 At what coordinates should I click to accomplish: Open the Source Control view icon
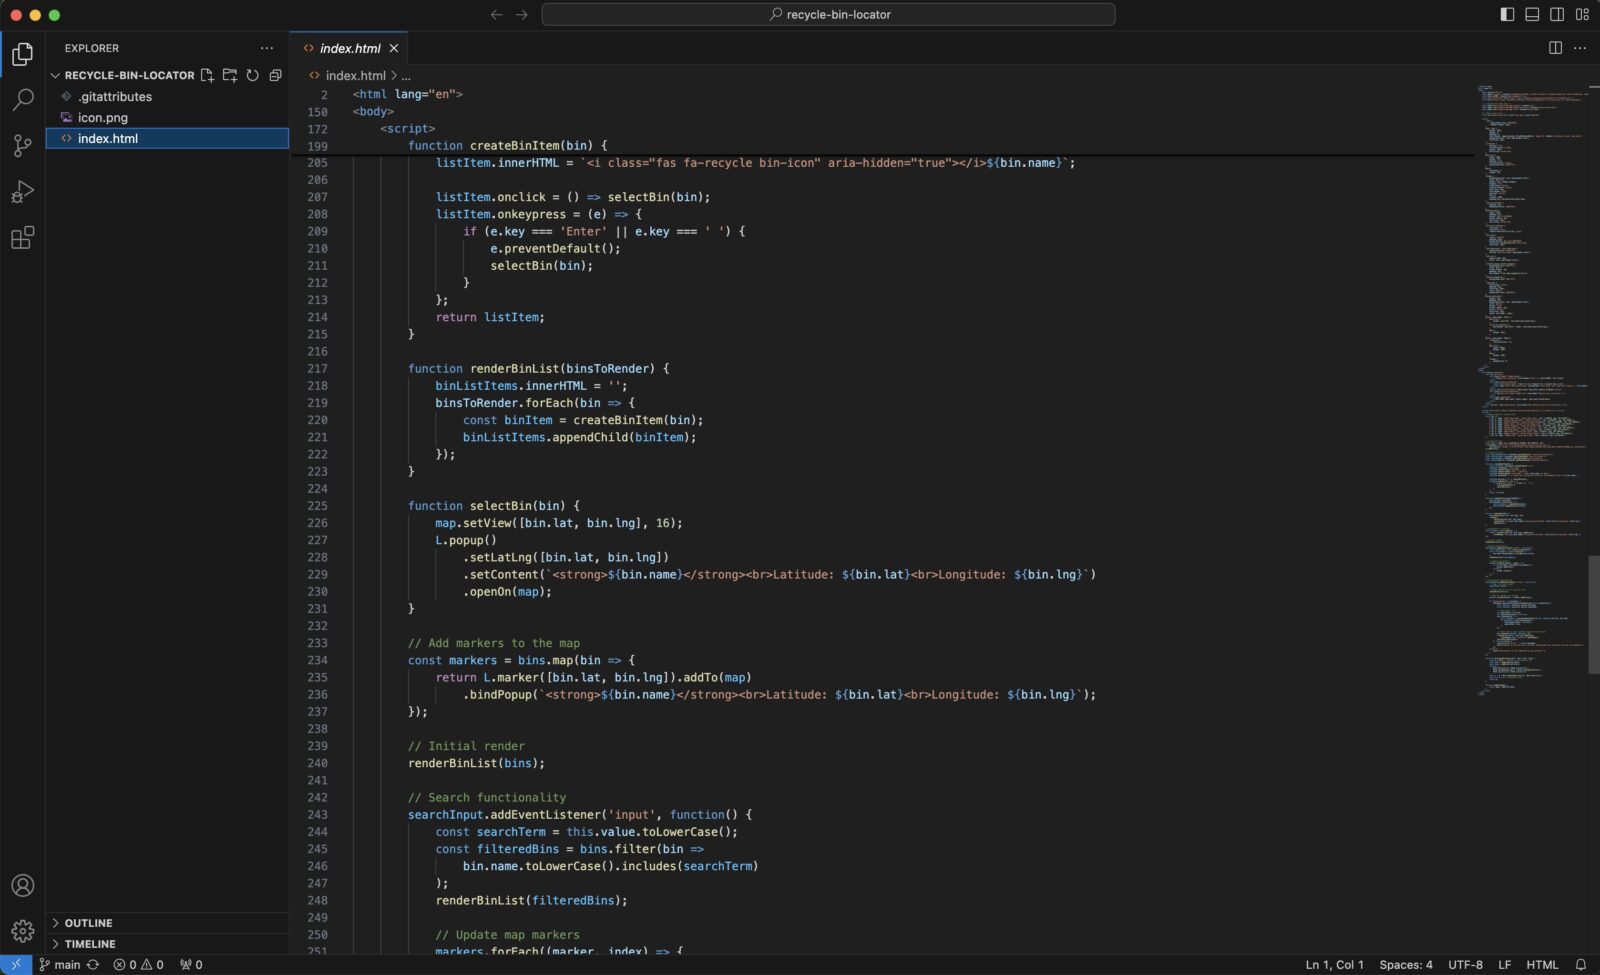point(22,146)
